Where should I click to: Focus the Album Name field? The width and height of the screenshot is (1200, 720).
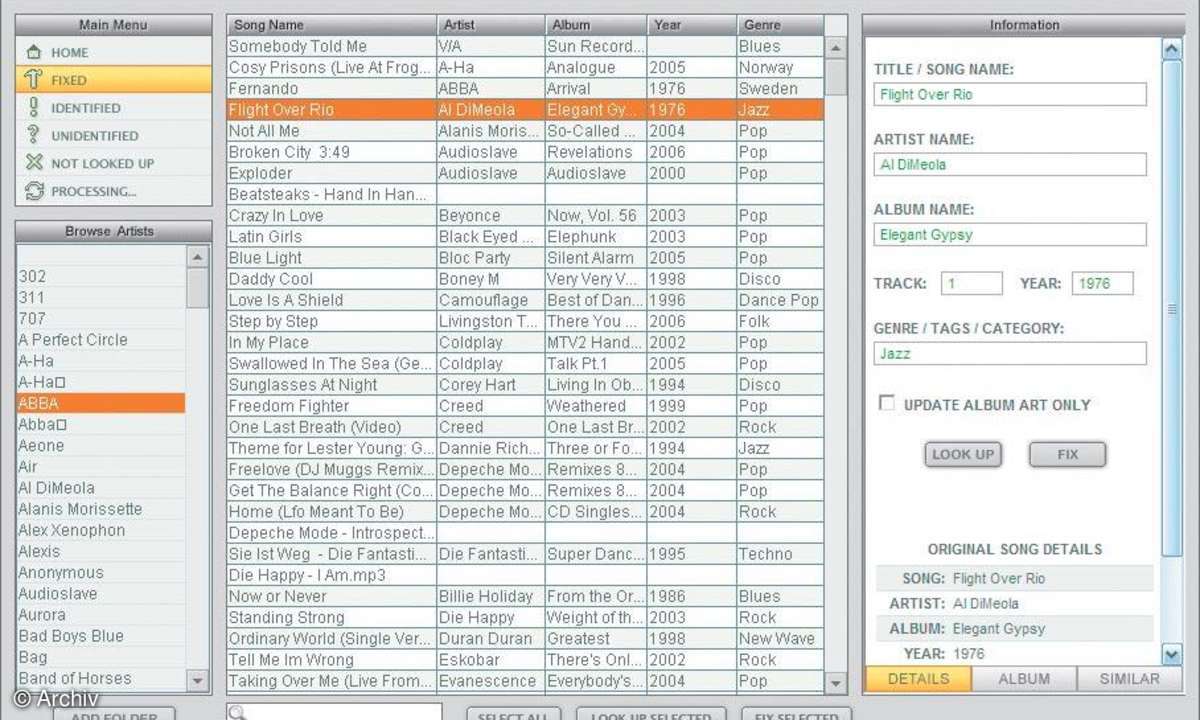pyautogui.click(x=1010, y=235)
